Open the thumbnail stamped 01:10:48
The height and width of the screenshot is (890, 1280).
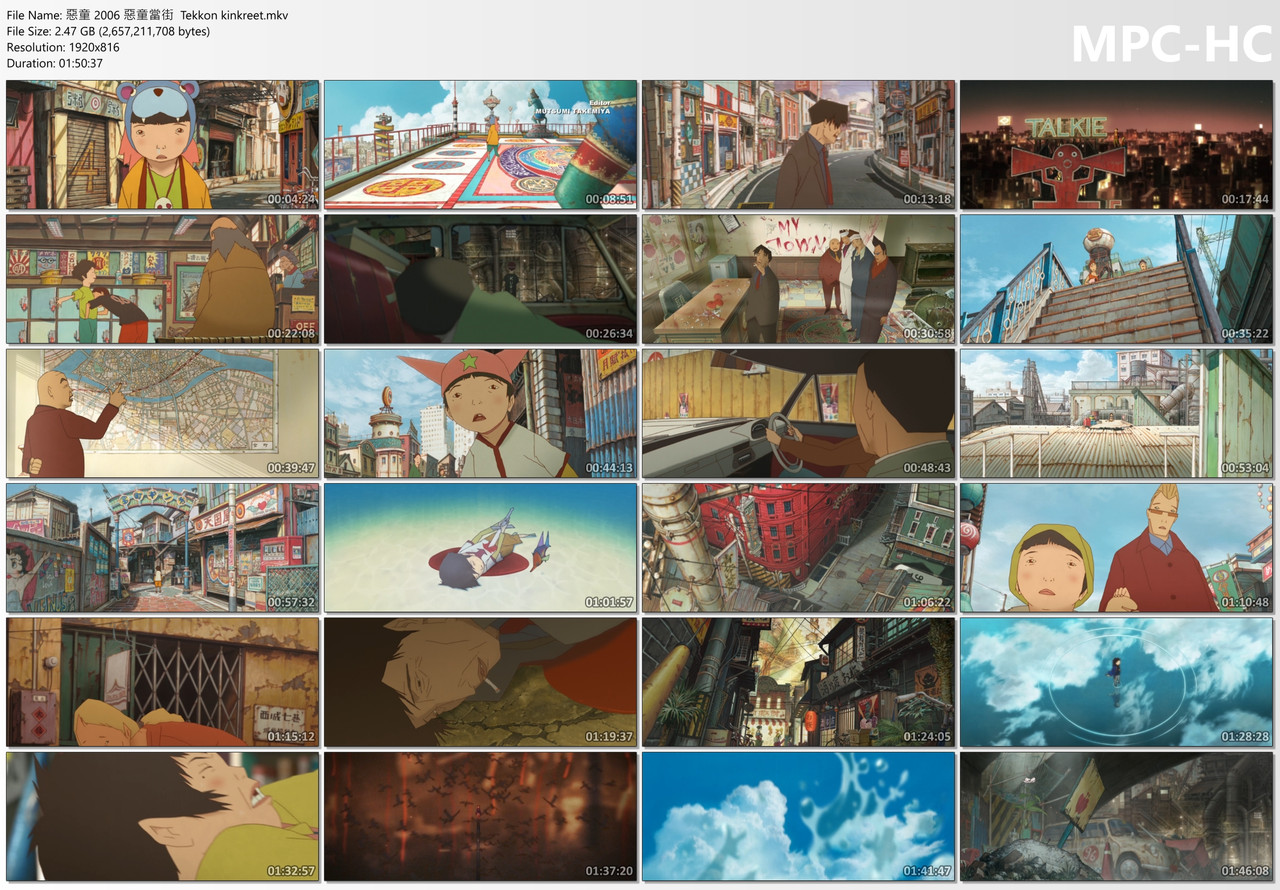click(x=1117, y=548)
